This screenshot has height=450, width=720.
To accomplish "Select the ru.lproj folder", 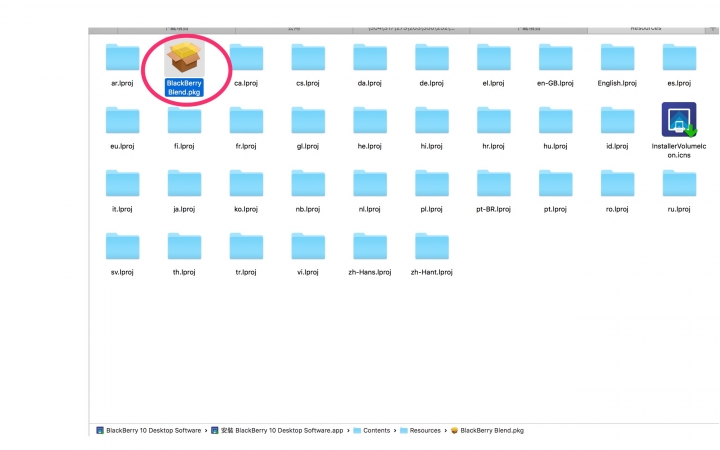I will 679,183.
